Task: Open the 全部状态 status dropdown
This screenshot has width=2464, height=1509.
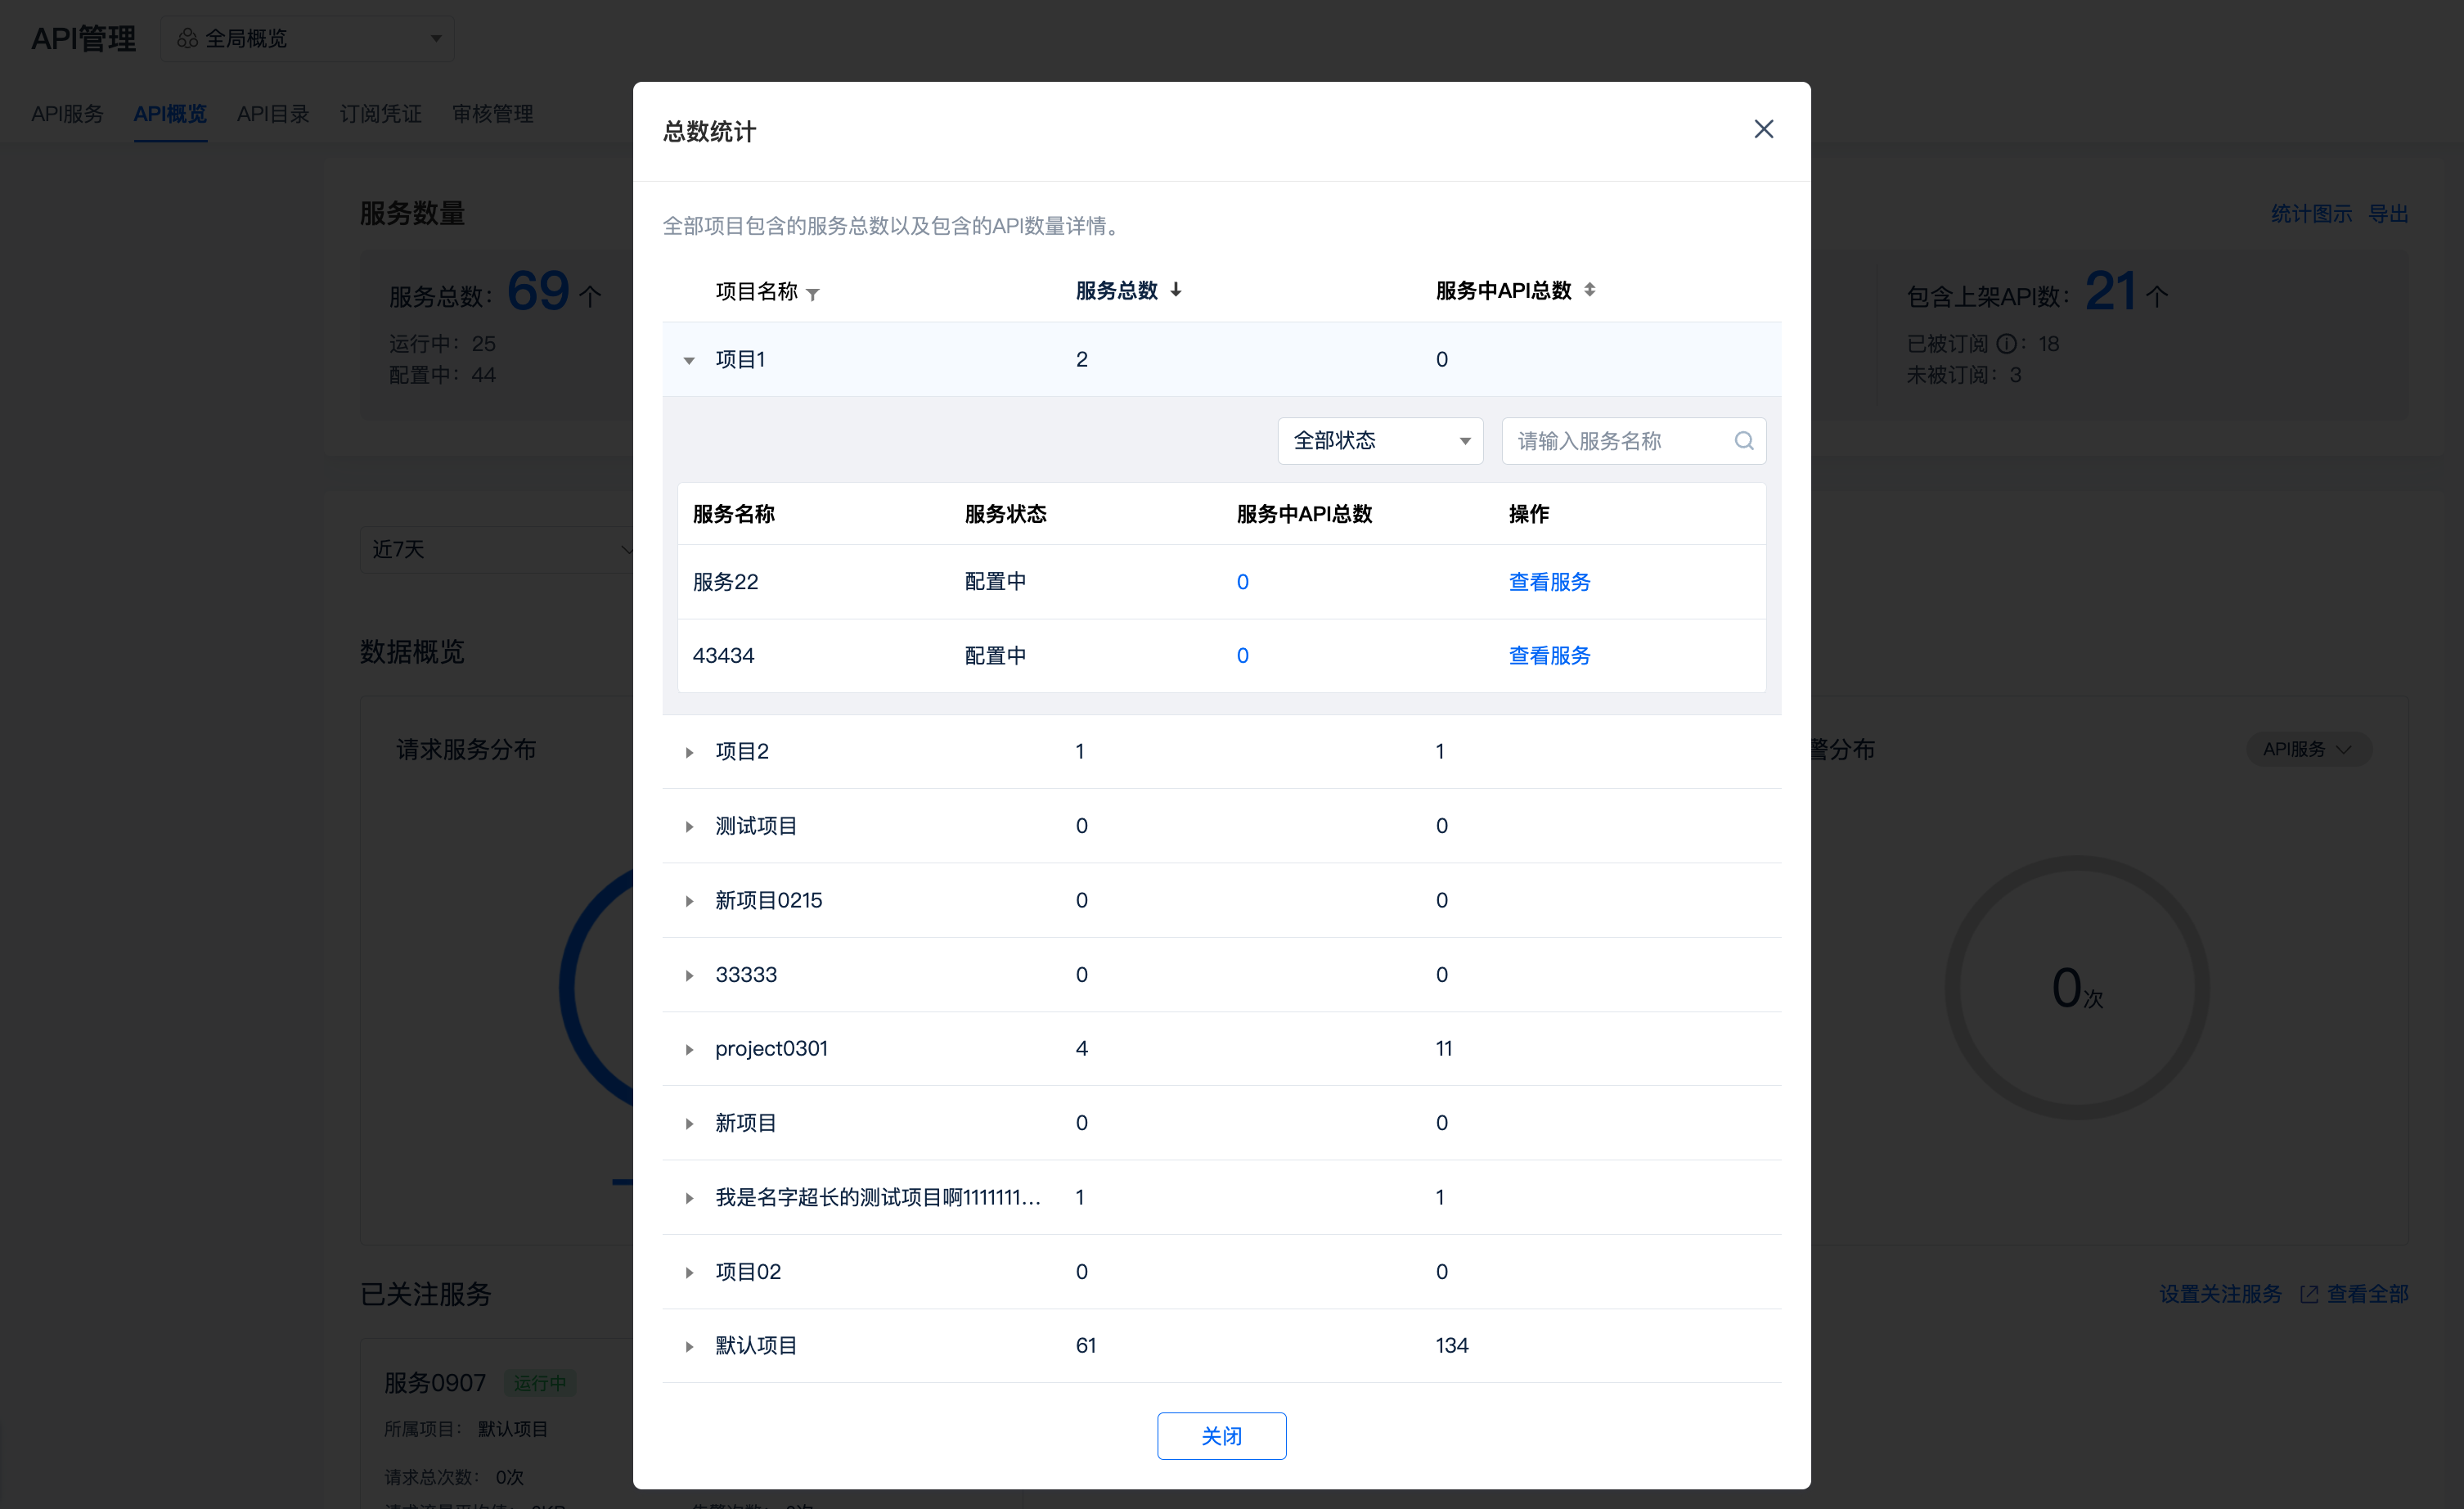Action: pos(1380,441)
